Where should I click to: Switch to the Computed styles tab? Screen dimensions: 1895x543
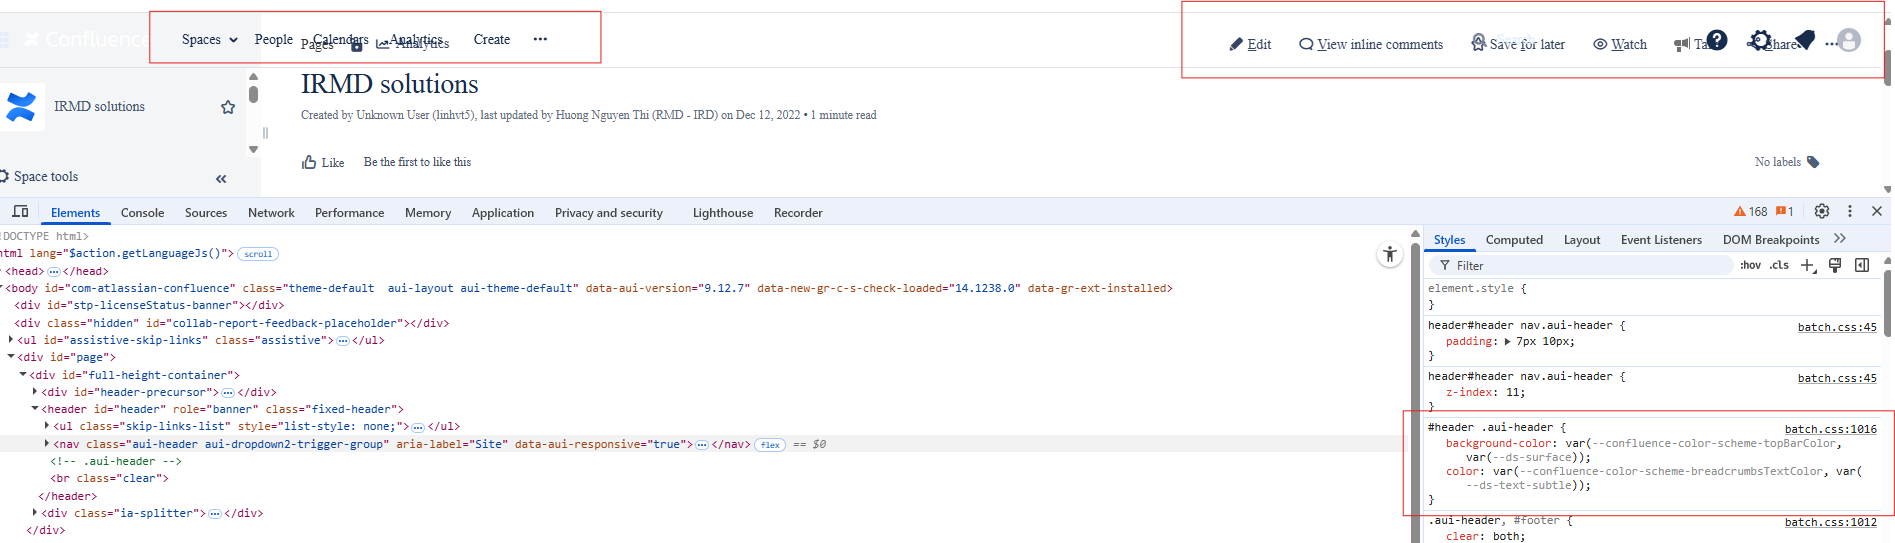(x=1514, y=240)
